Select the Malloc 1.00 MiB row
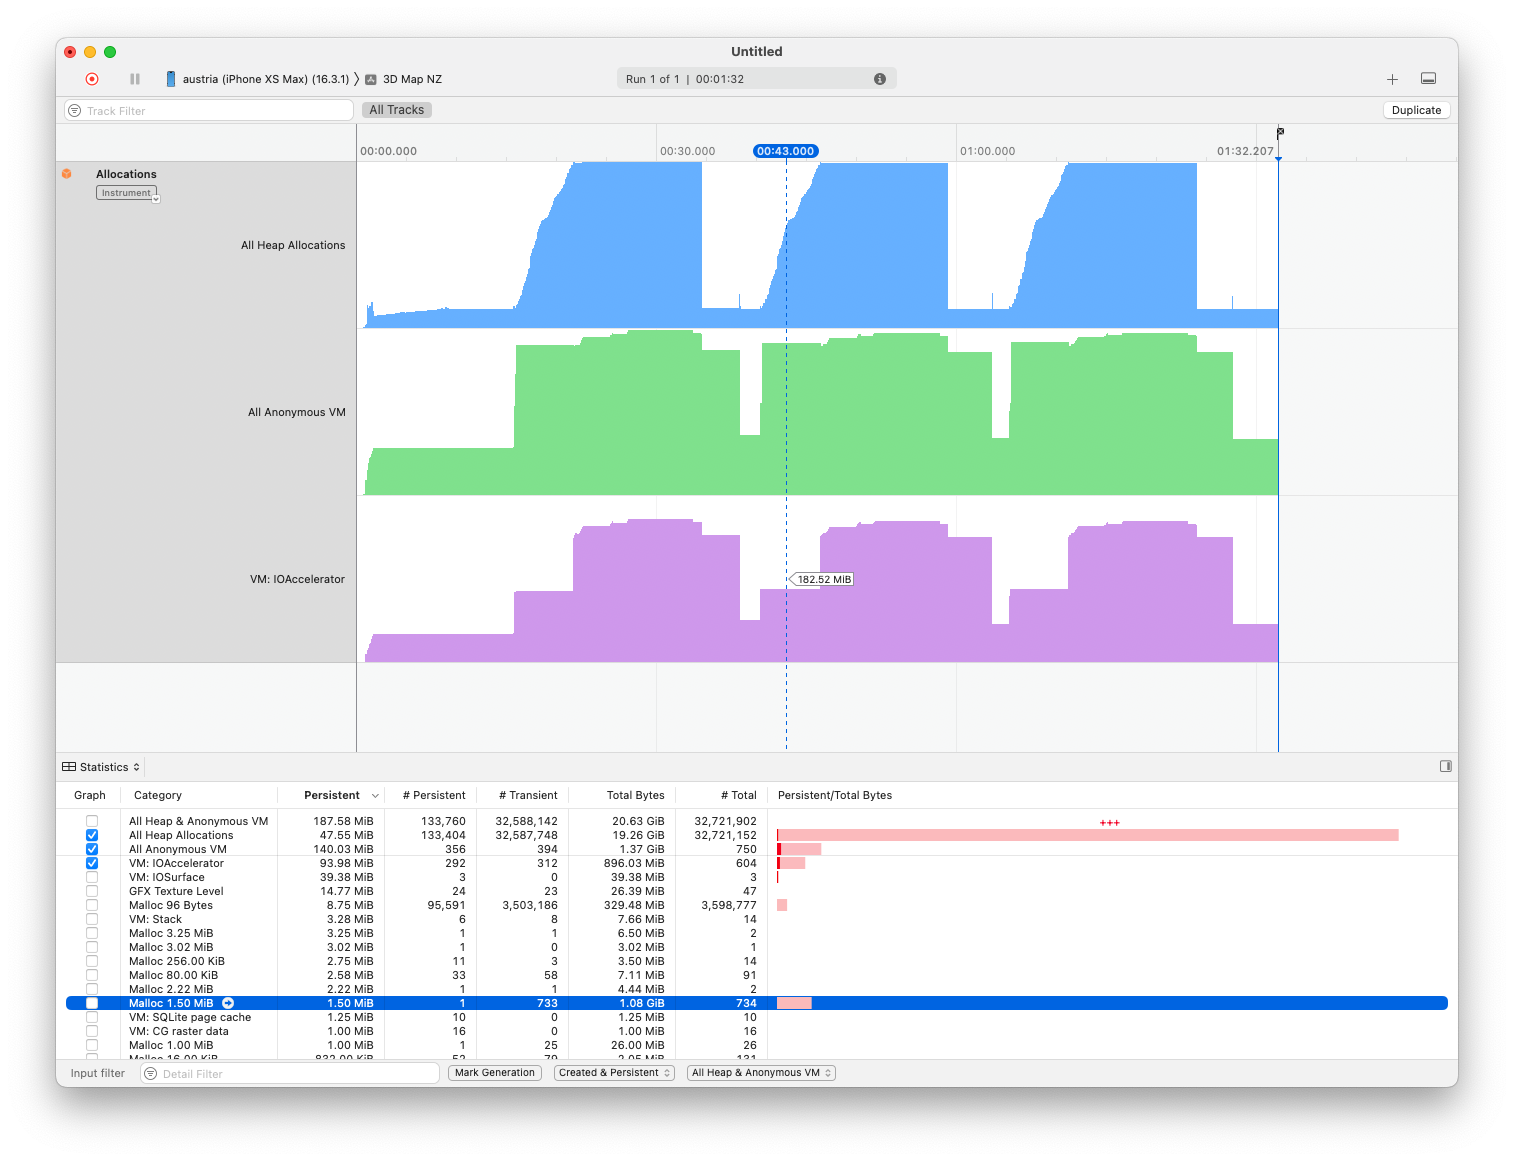The image size is (1514, 1161). coord(757,1045)
